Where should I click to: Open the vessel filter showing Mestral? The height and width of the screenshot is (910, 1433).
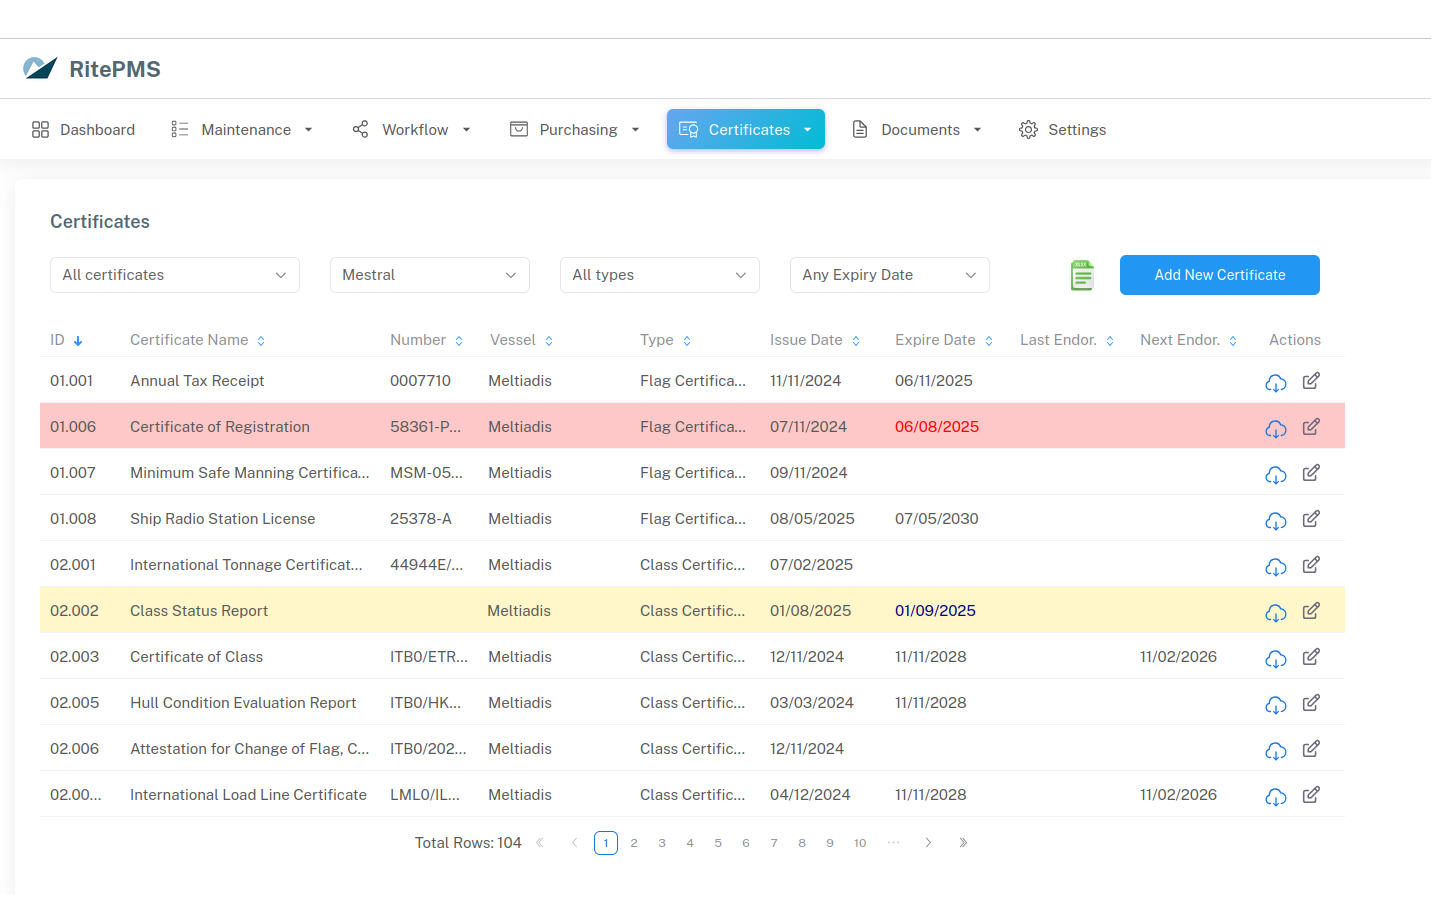click(x=429, y=275)
